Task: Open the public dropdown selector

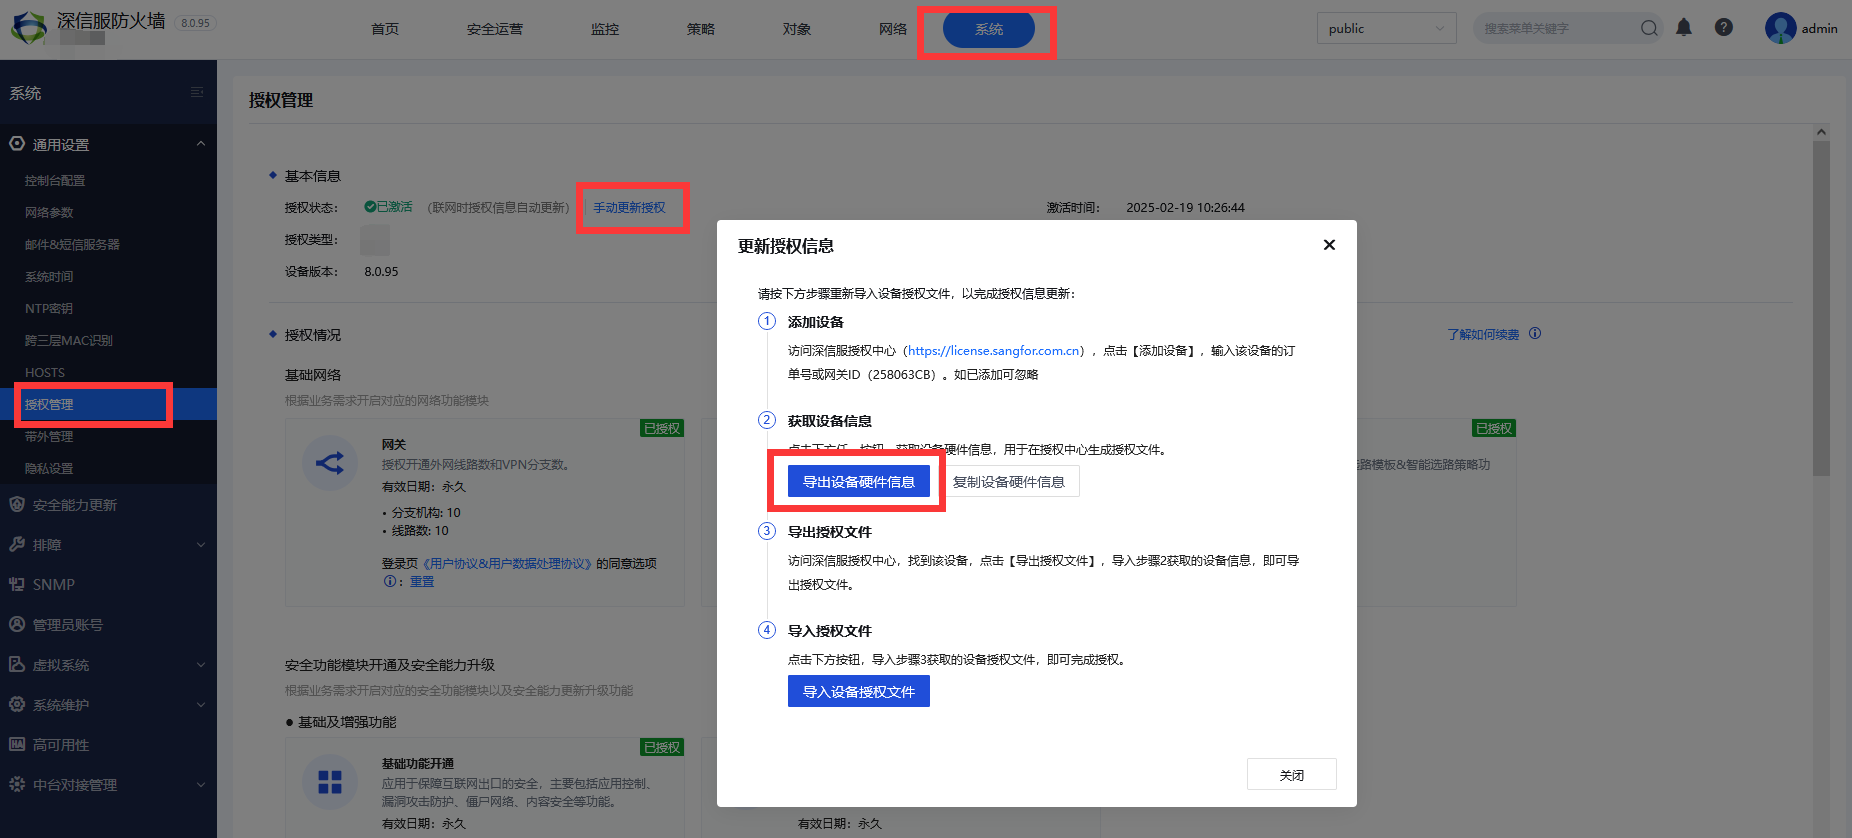Action: pyautogui.click(x=1386, y=28)
